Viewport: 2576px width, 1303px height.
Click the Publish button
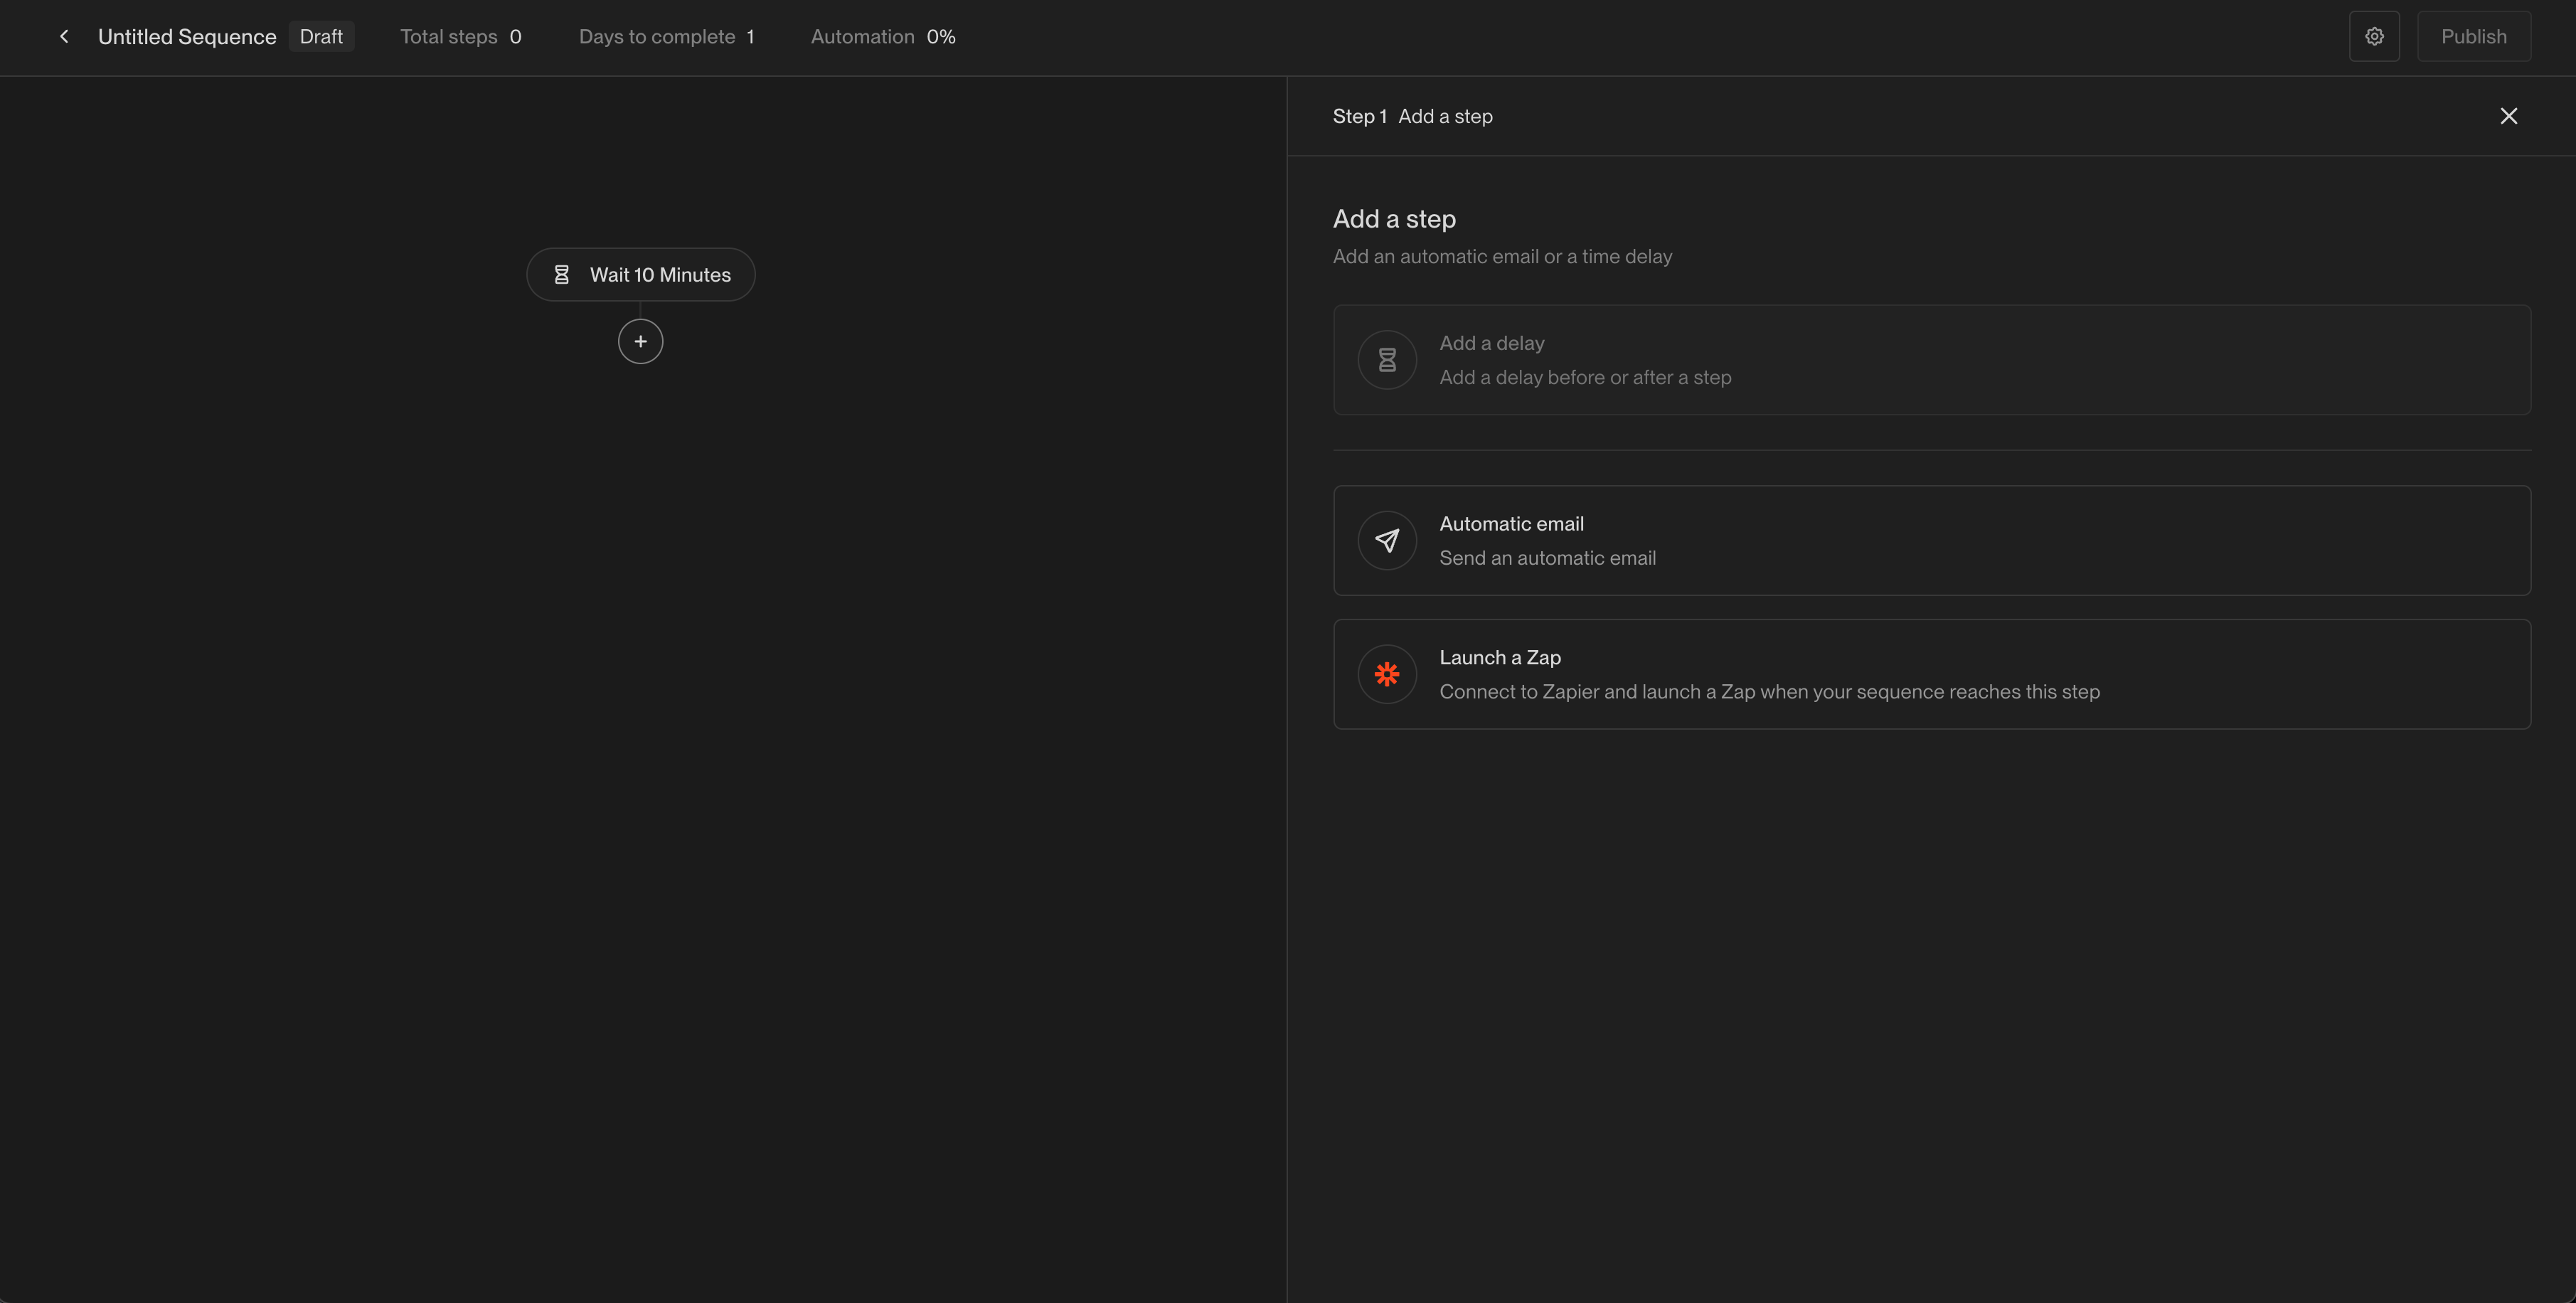click(2473, 36)
